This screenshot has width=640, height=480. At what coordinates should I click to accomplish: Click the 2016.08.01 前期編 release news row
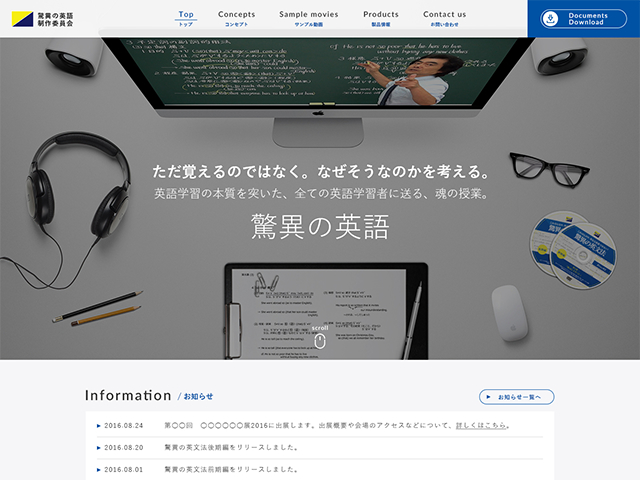pyautogui.click(x=320, y=470)
